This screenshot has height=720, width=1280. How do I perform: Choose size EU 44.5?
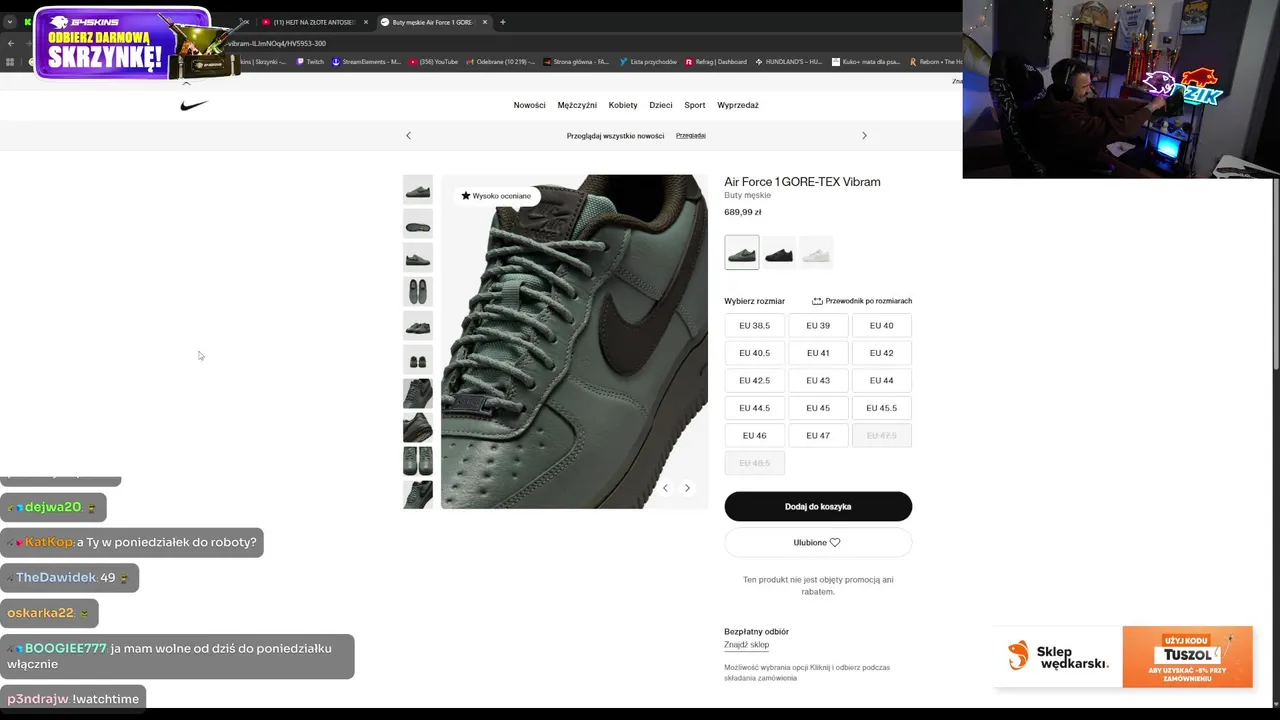click(x=754, y=408)
